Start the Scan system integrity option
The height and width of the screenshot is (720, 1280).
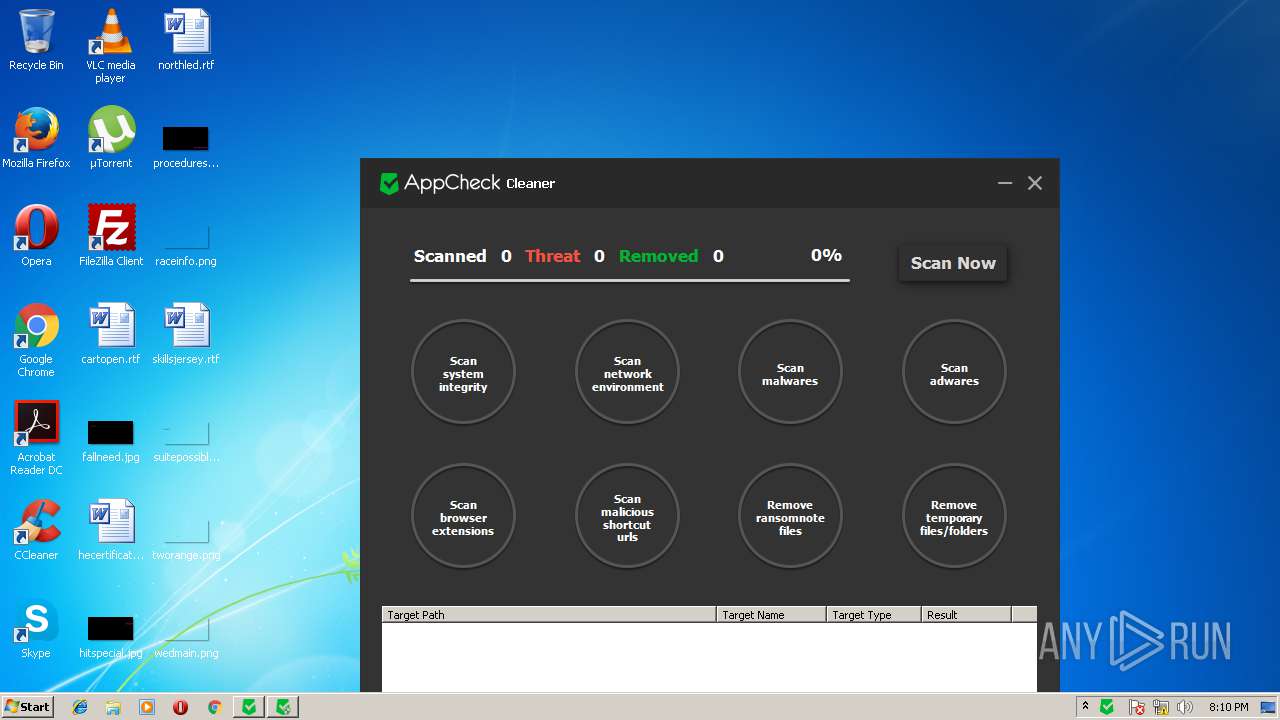pos(463,373)
